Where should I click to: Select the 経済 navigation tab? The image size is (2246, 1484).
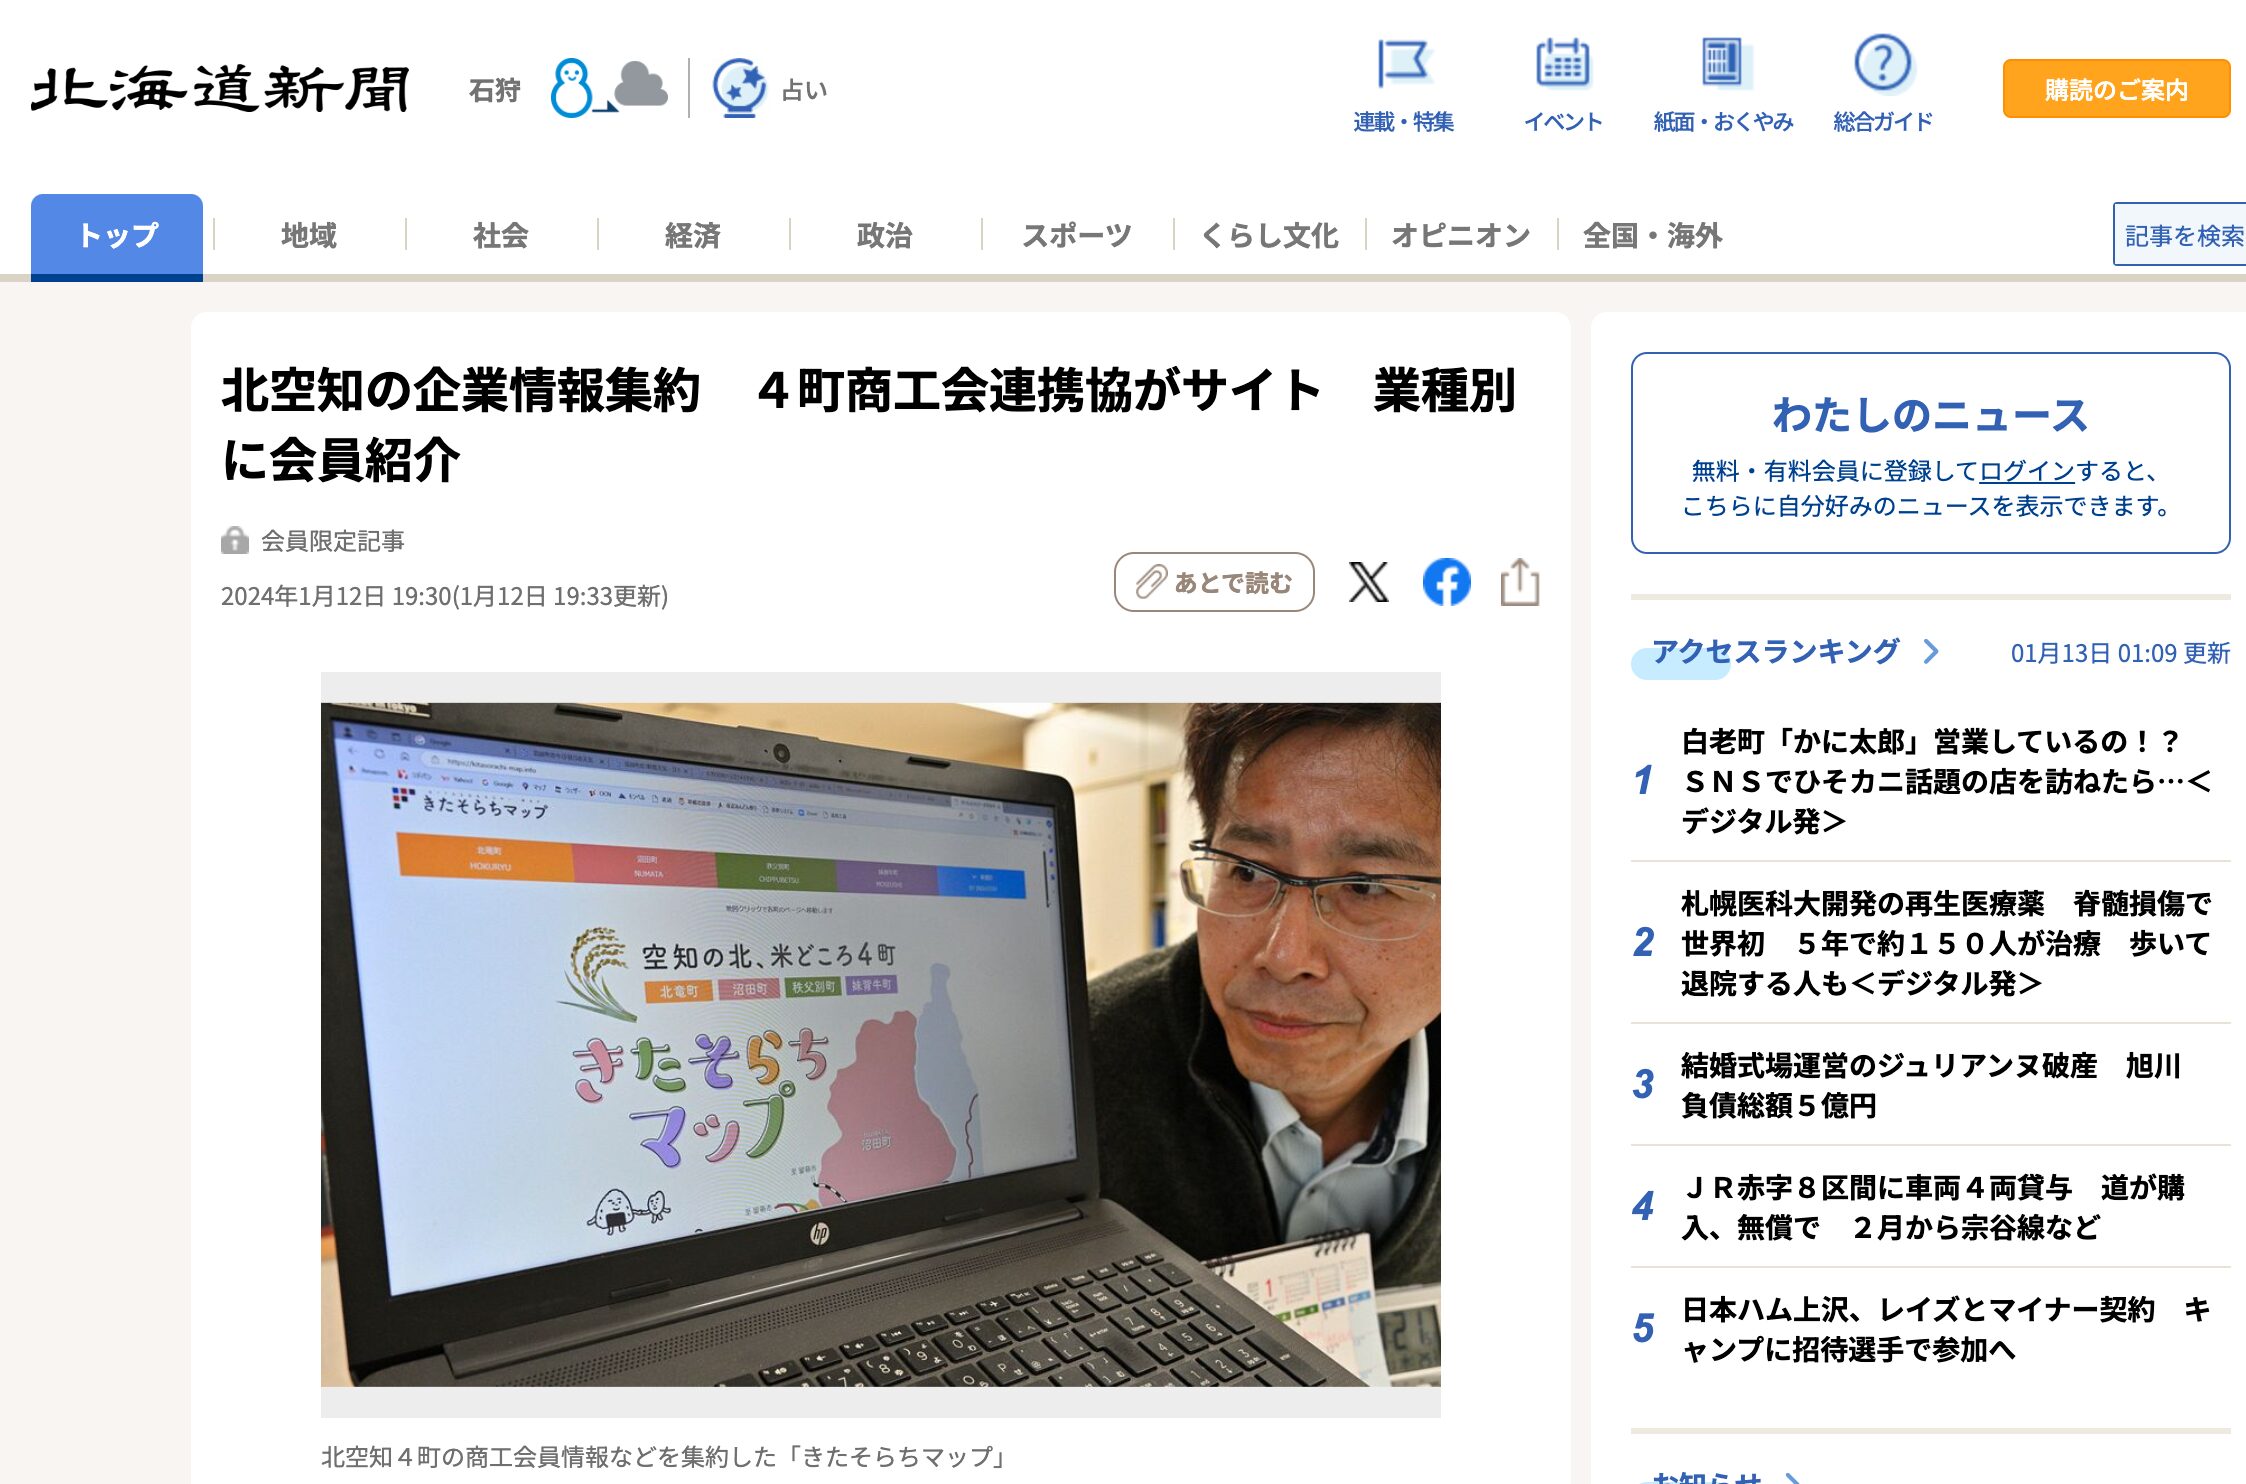tap(693, 235)
